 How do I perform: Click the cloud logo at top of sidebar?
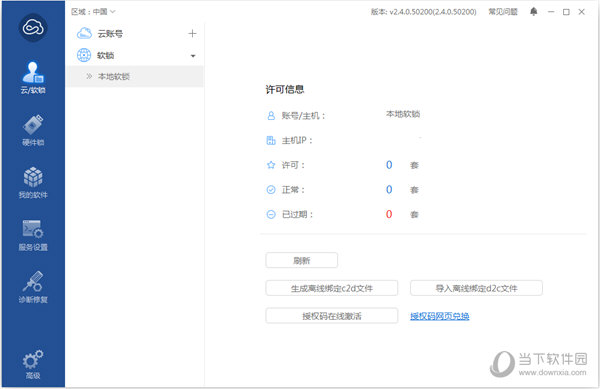(x=33, y=28)
